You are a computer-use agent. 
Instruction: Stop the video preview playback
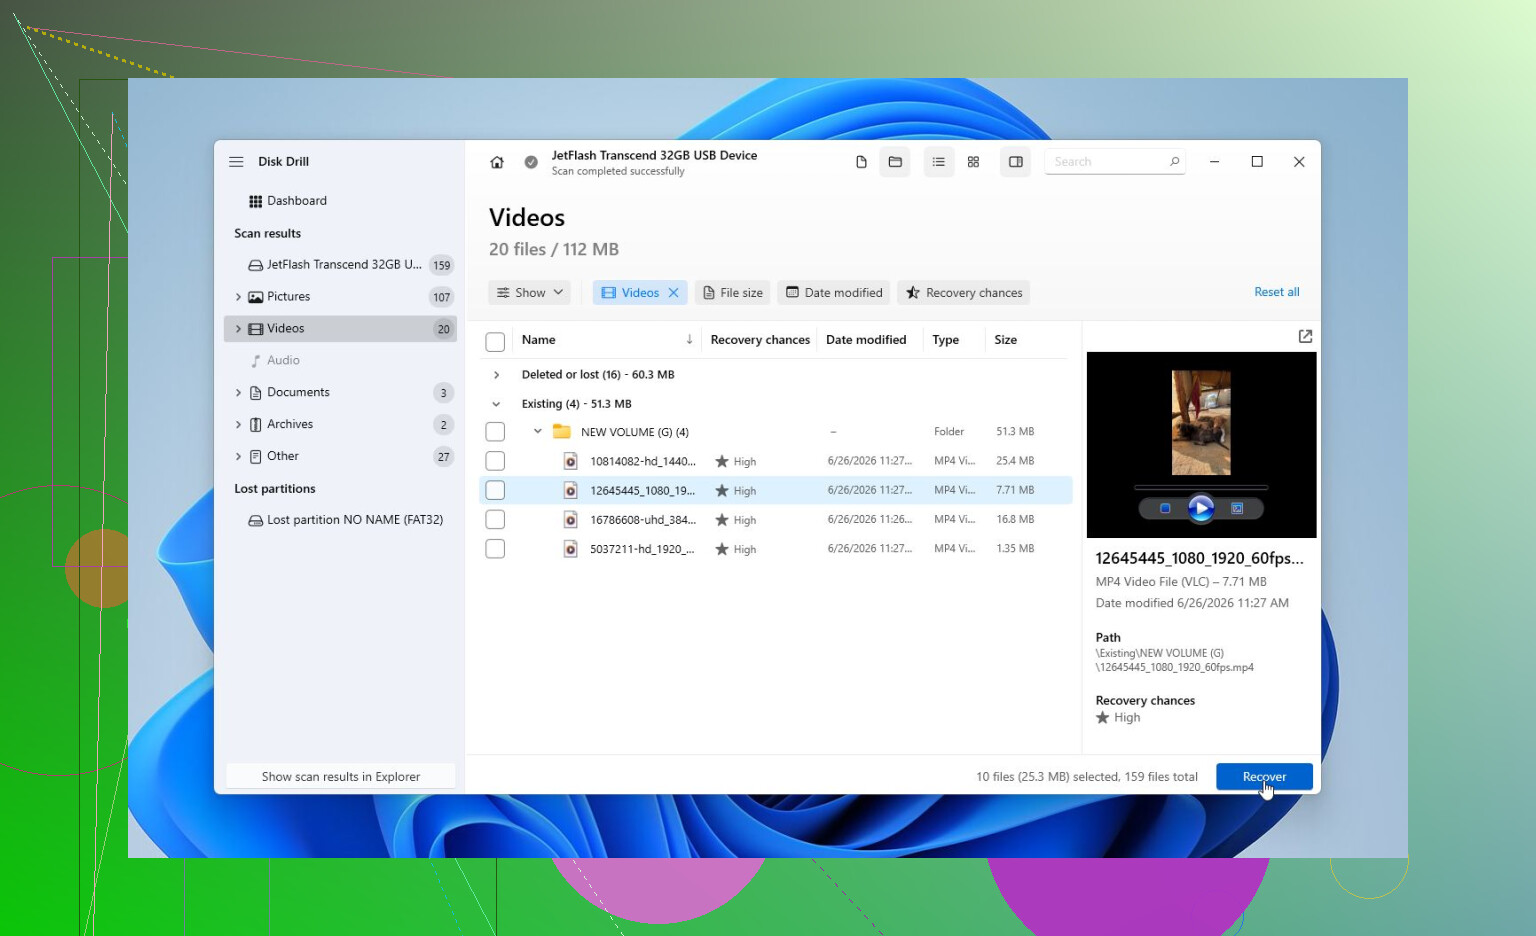pos(1165,509)
